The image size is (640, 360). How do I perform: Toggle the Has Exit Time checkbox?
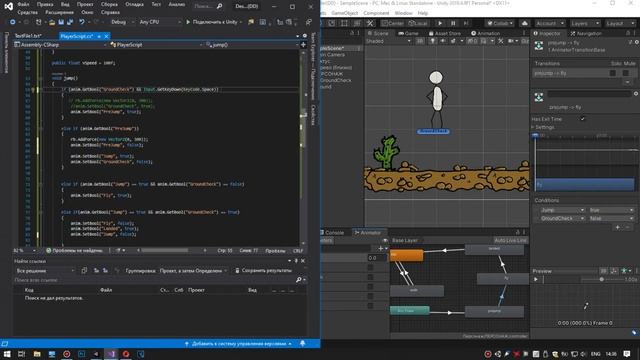pos(582,119)
